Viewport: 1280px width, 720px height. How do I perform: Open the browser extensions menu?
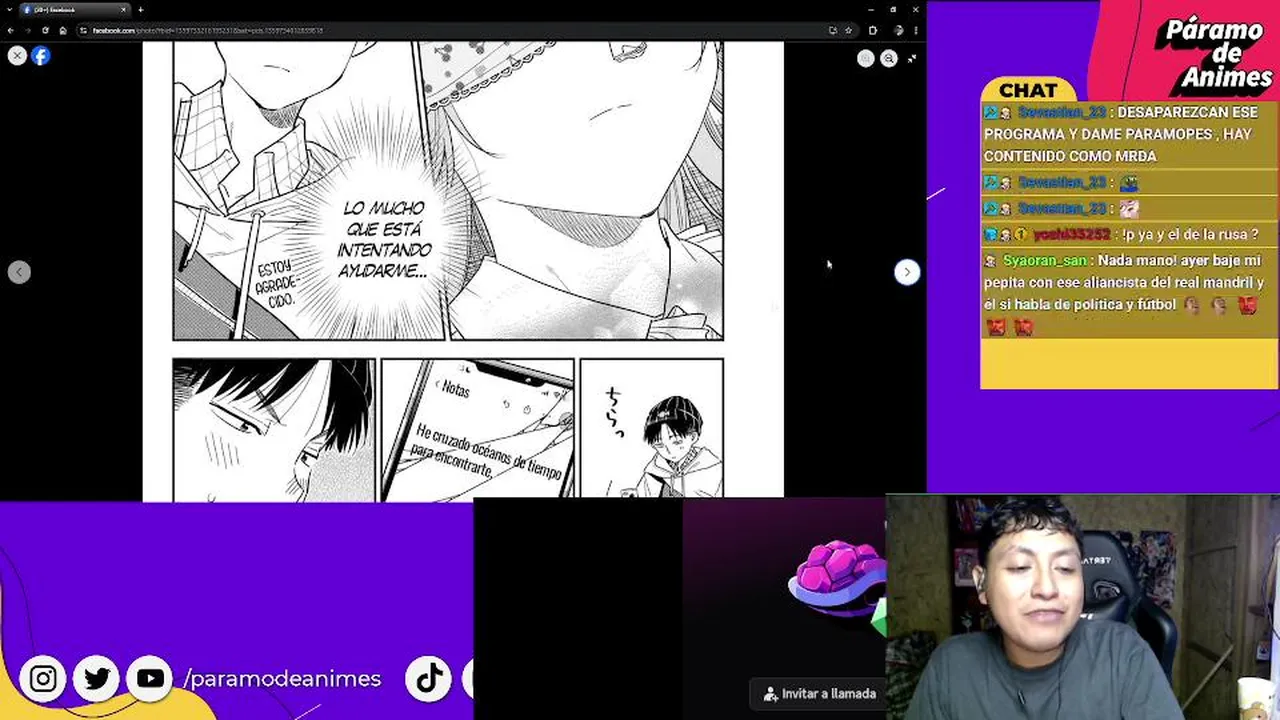pyautogui.click(x=873, y=30)
